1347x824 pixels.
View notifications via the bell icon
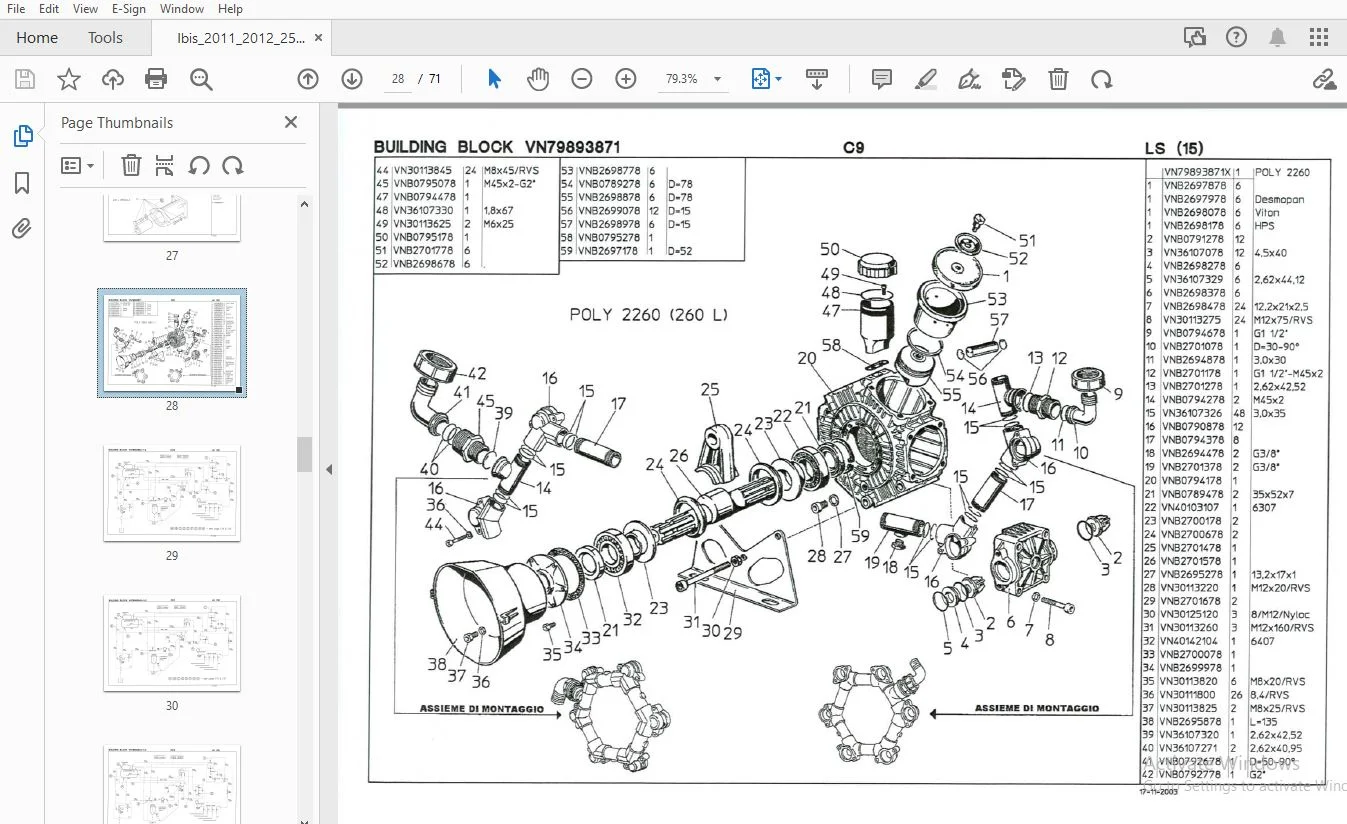pyautogui.click(x=1278, y=38)
